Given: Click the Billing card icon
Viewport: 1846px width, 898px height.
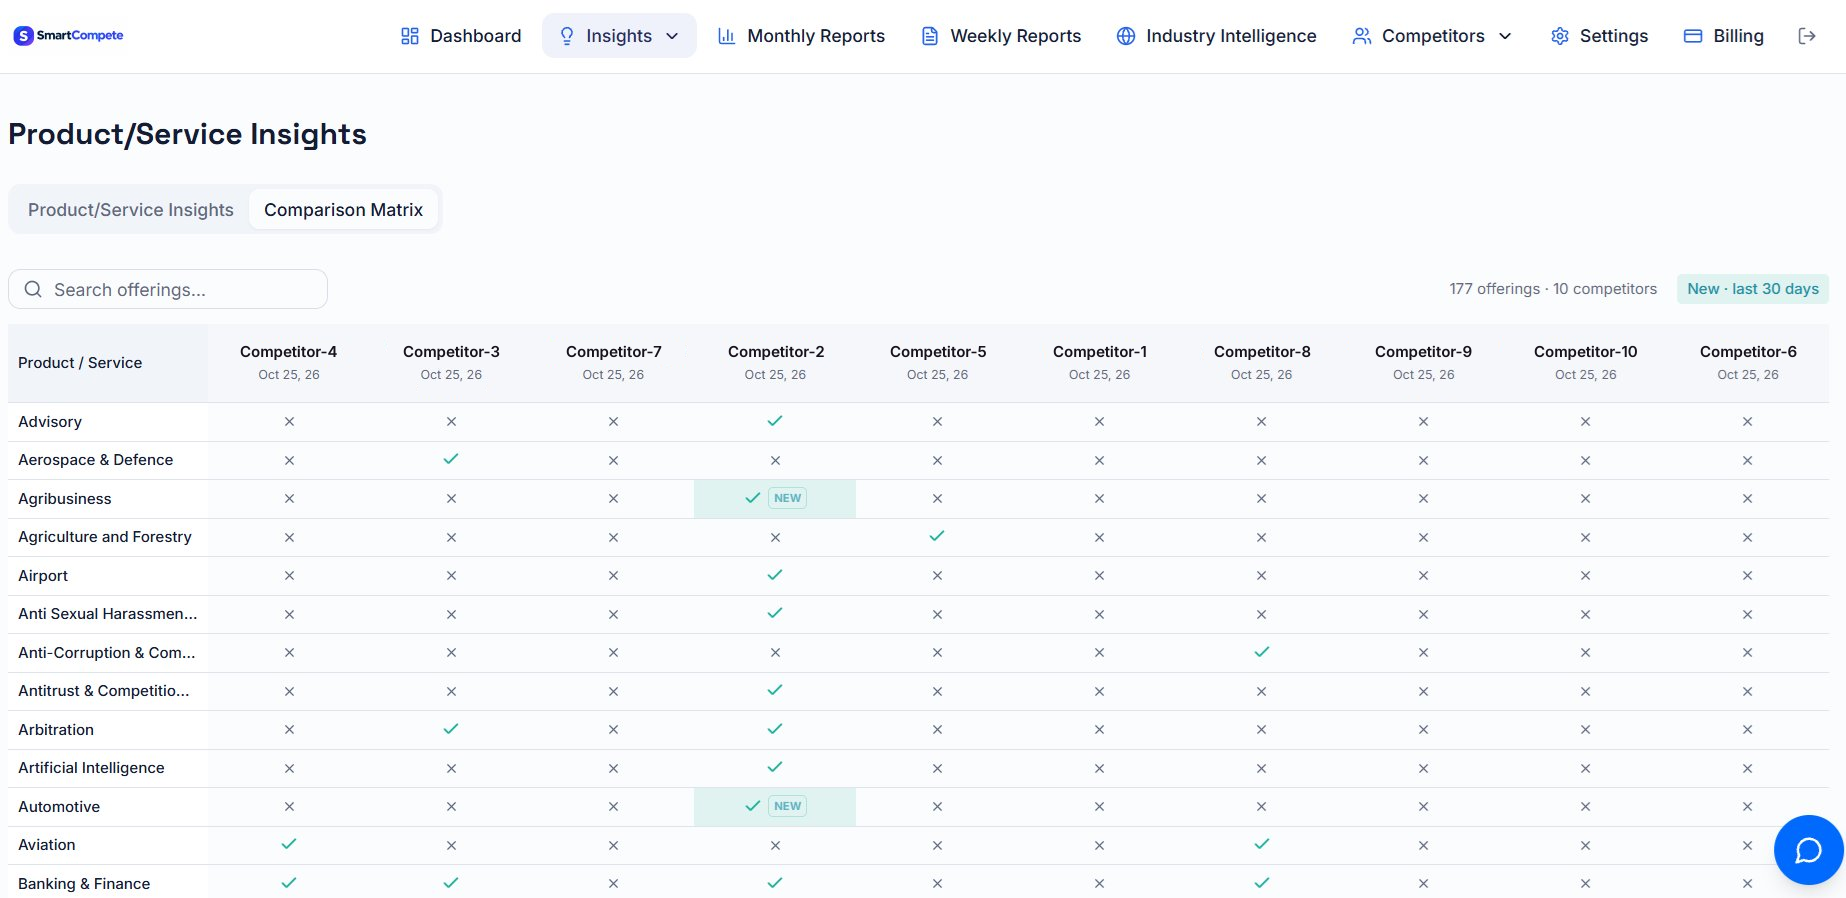Looking at the screenshot, I should tap(1693, 36).
